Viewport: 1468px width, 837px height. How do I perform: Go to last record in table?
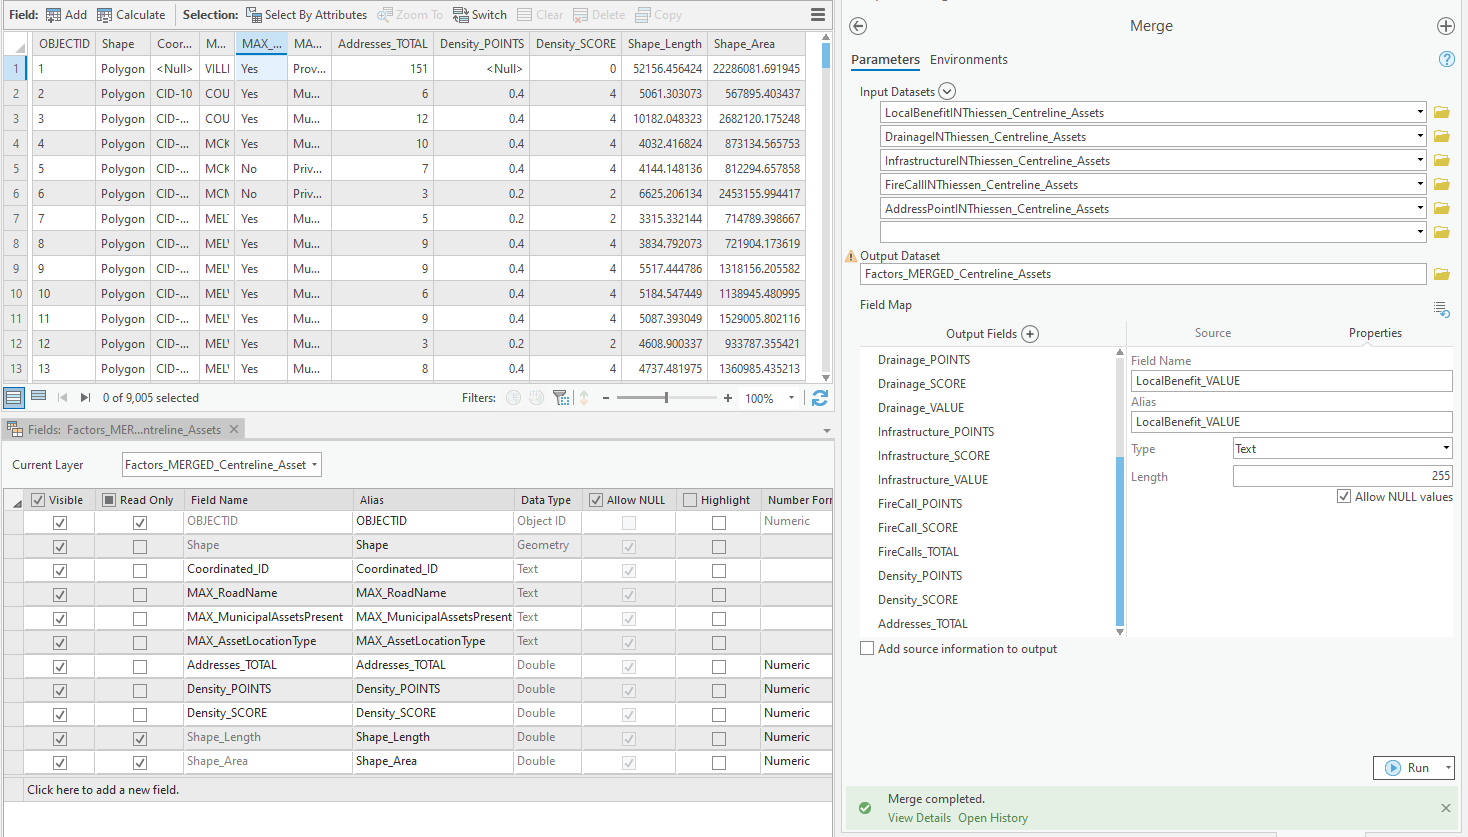coord(85,398)
